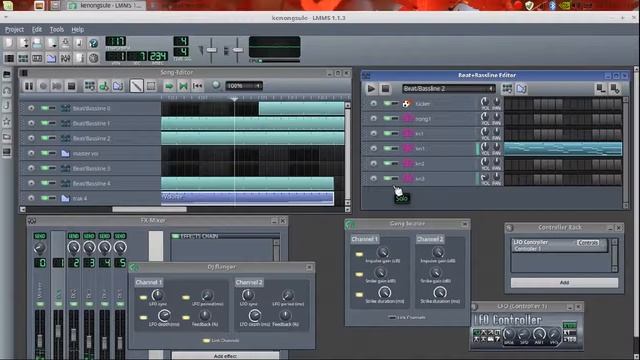Image resolution: width=640 pixels, height=360 pixels.
Task: Open the Help menu
Action: tap(78, 29)
